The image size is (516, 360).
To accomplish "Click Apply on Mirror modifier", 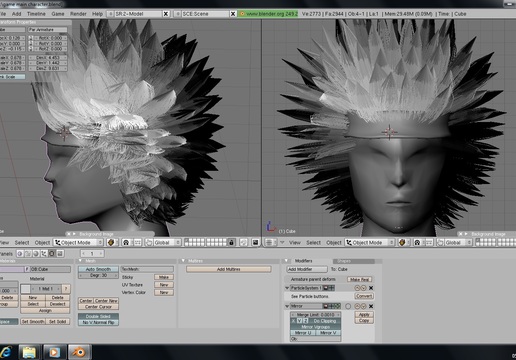I will coord(364,314).
